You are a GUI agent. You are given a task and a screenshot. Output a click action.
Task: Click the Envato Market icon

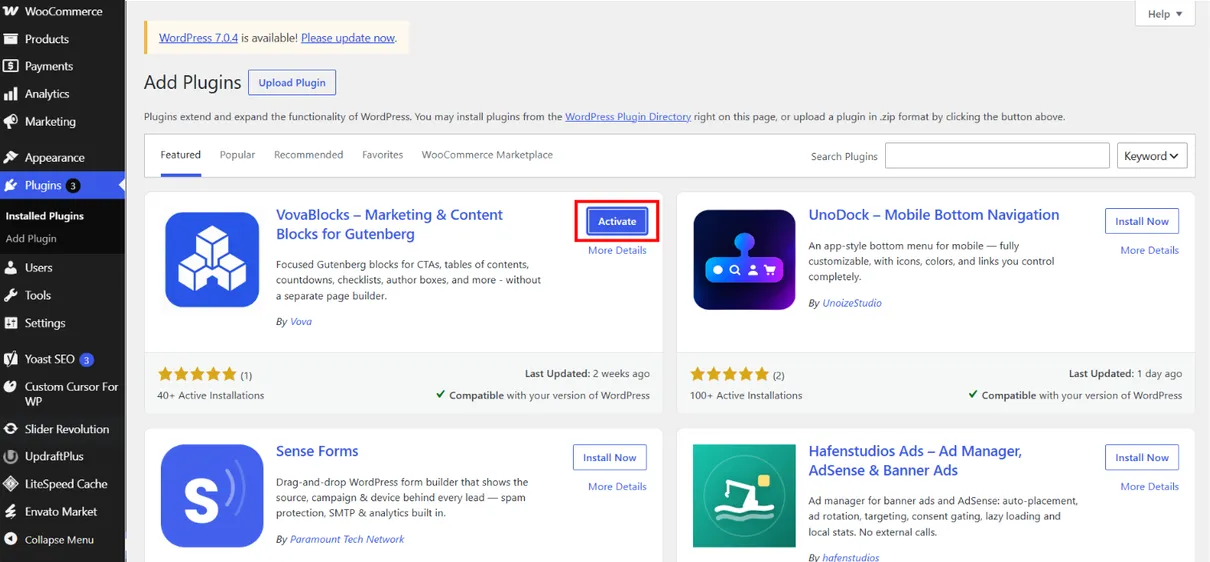pos(10,512)
